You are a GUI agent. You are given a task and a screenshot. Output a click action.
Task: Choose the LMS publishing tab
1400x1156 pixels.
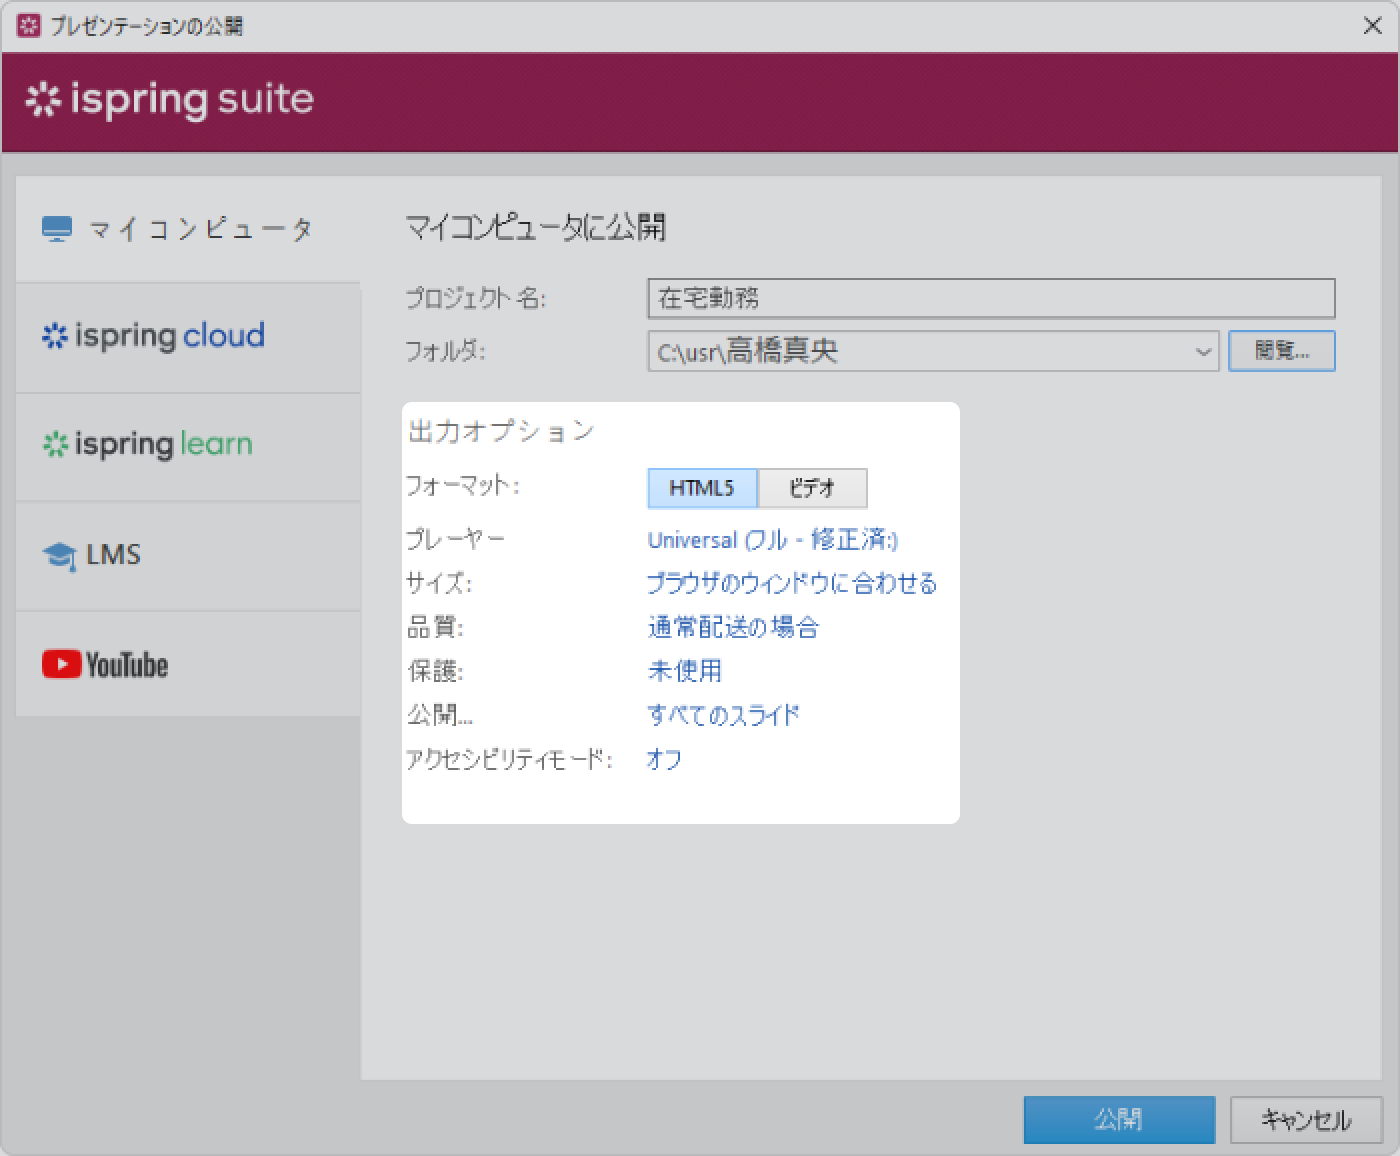pyautogui.click(x=188, y=555)
